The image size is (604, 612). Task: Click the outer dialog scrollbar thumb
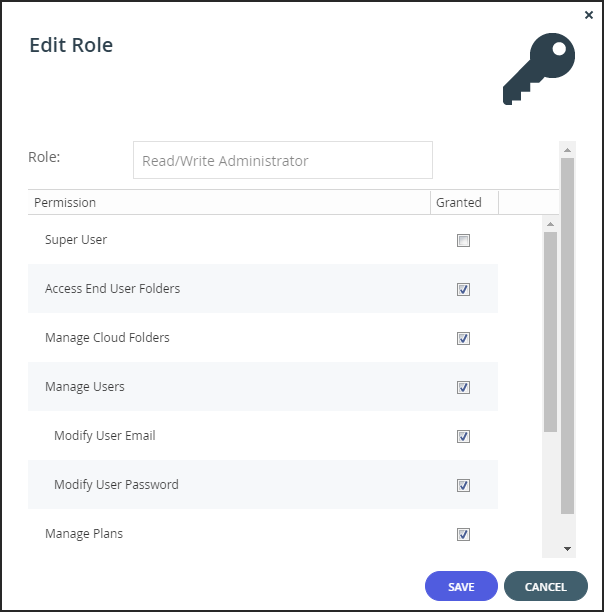tap(567, 336)
